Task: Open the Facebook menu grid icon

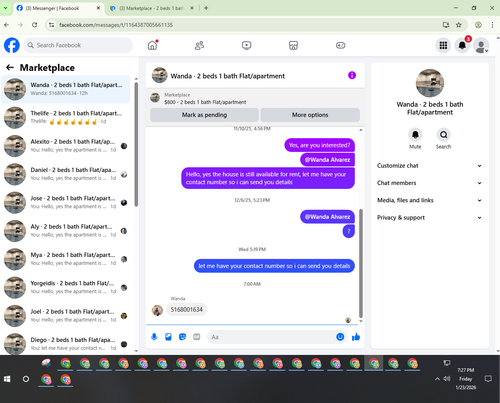Action: coord(443,45)
